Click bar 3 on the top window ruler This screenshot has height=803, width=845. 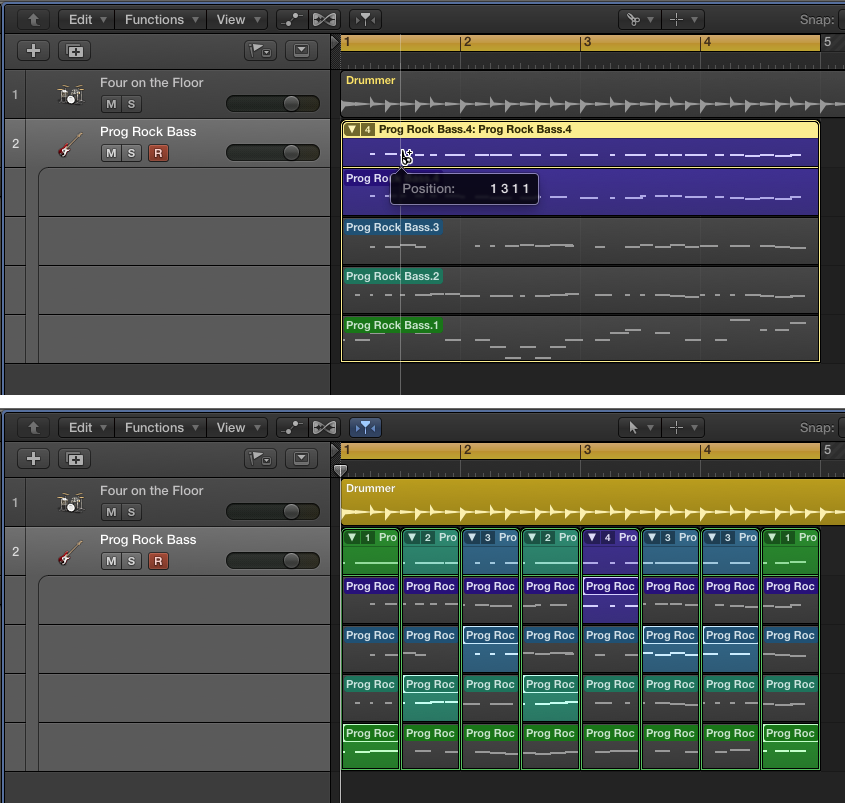[587, 43]
